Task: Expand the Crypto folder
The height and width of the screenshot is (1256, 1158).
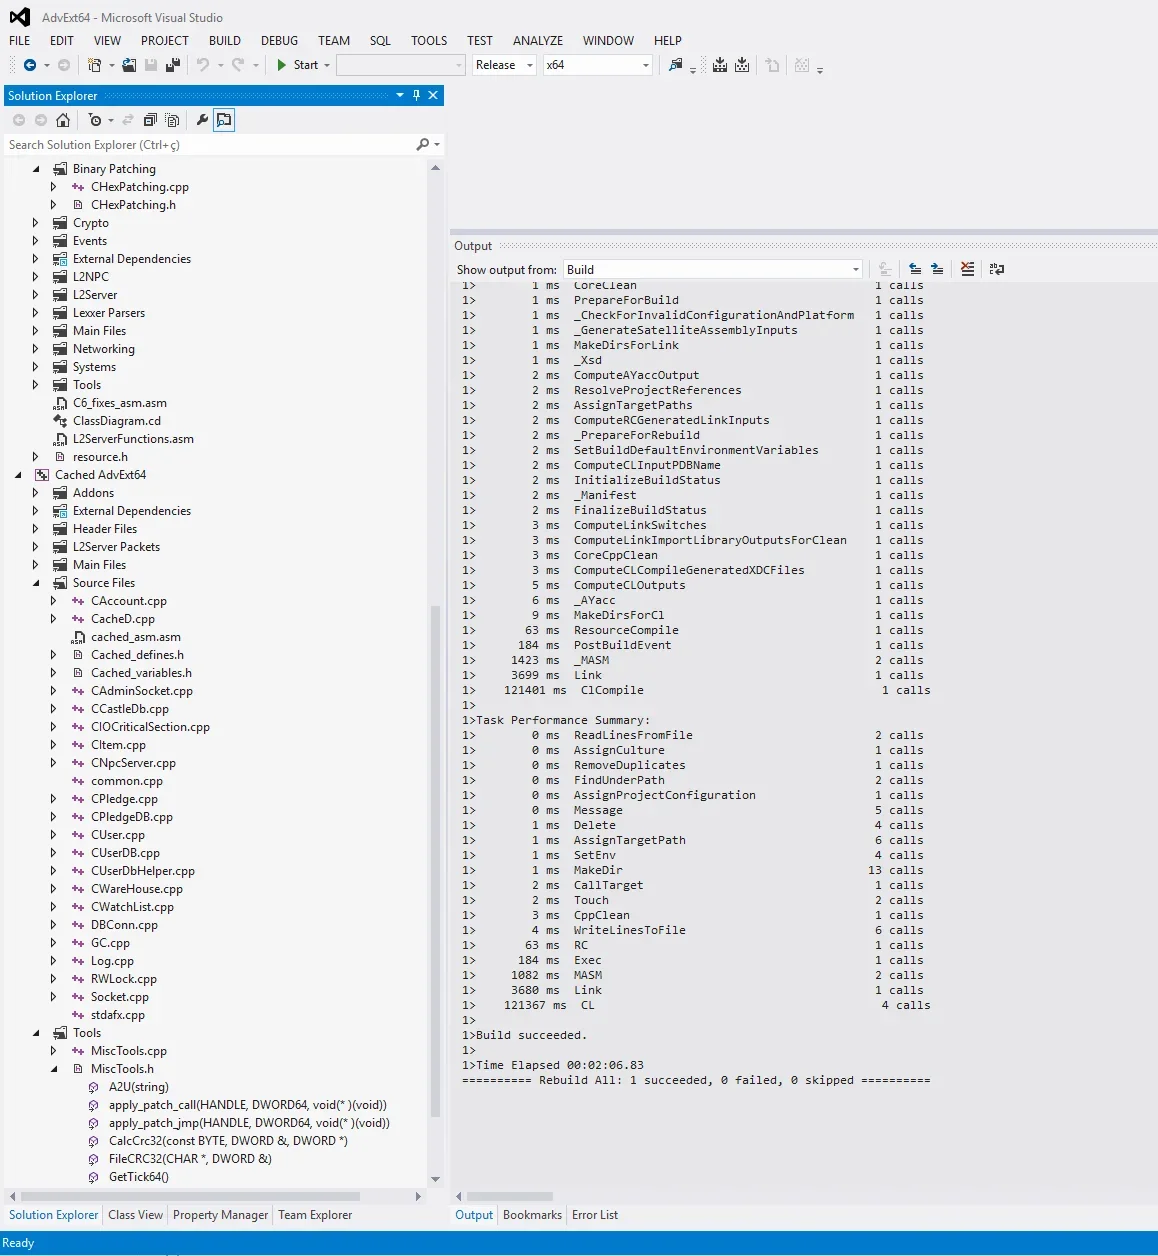Action: tap(36, 223)
